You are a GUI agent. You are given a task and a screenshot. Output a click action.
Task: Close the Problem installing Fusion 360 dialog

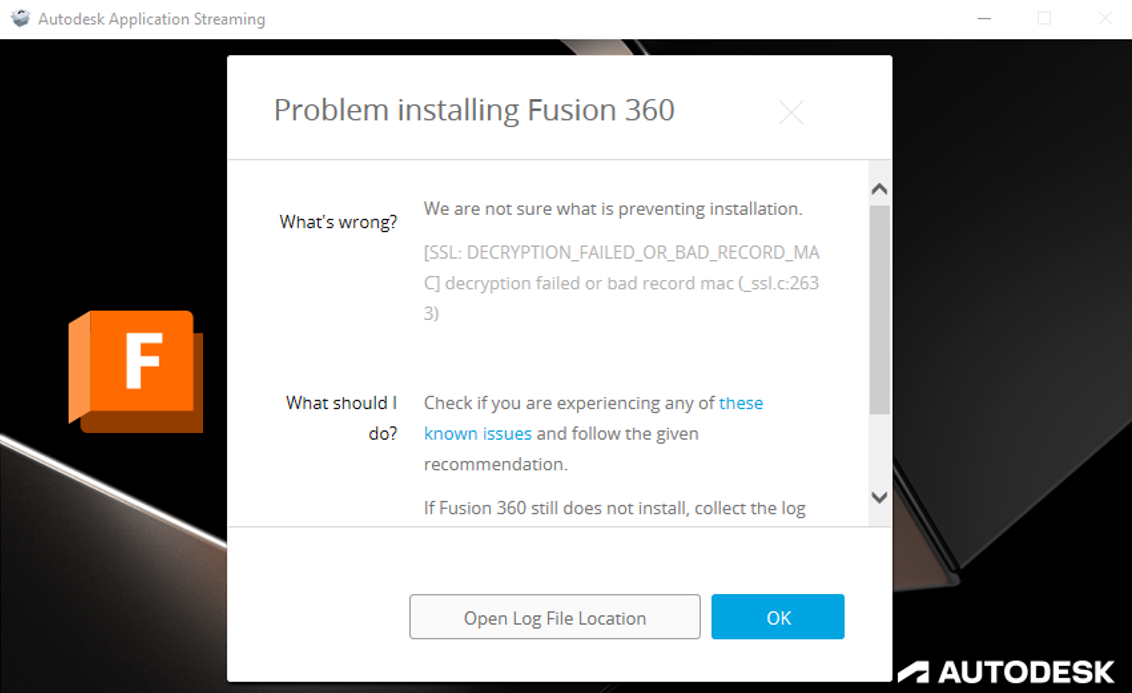click(x=791, y=113)
